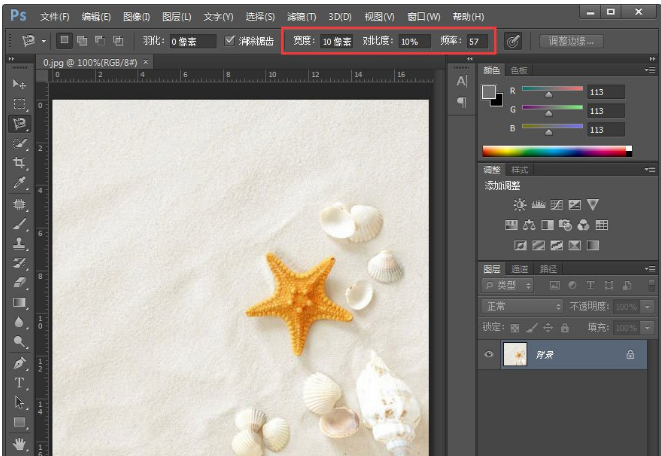
Task: Click the 频率 input field showing 57
Action: [477, 42]
